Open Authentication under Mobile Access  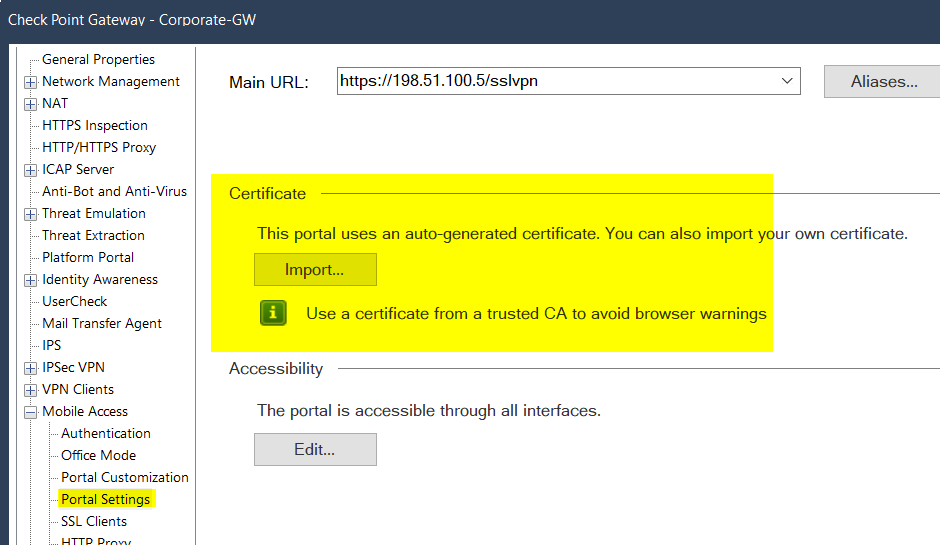(x=106, y=433)
